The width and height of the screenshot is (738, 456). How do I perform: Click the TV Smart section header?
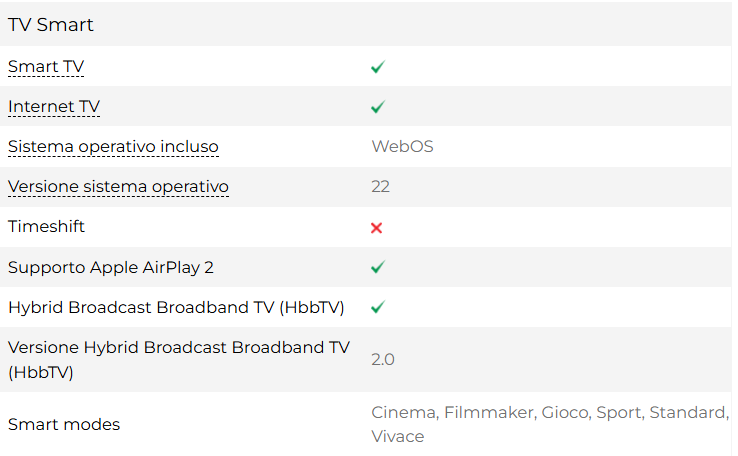coord(51,24)
